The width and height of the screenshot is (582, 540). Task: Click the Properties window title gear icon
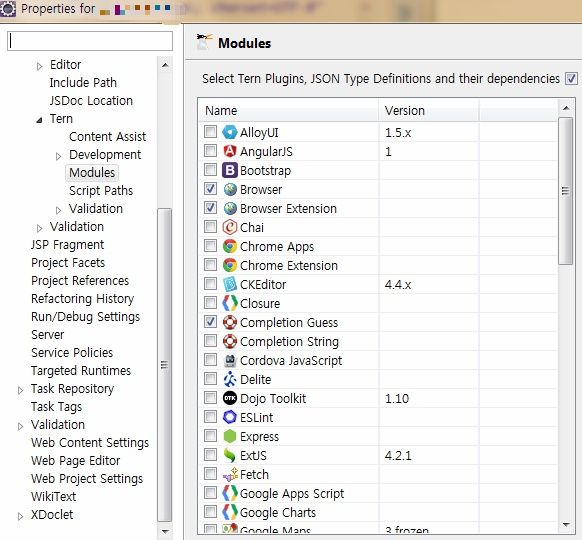[x=8, y=9]
